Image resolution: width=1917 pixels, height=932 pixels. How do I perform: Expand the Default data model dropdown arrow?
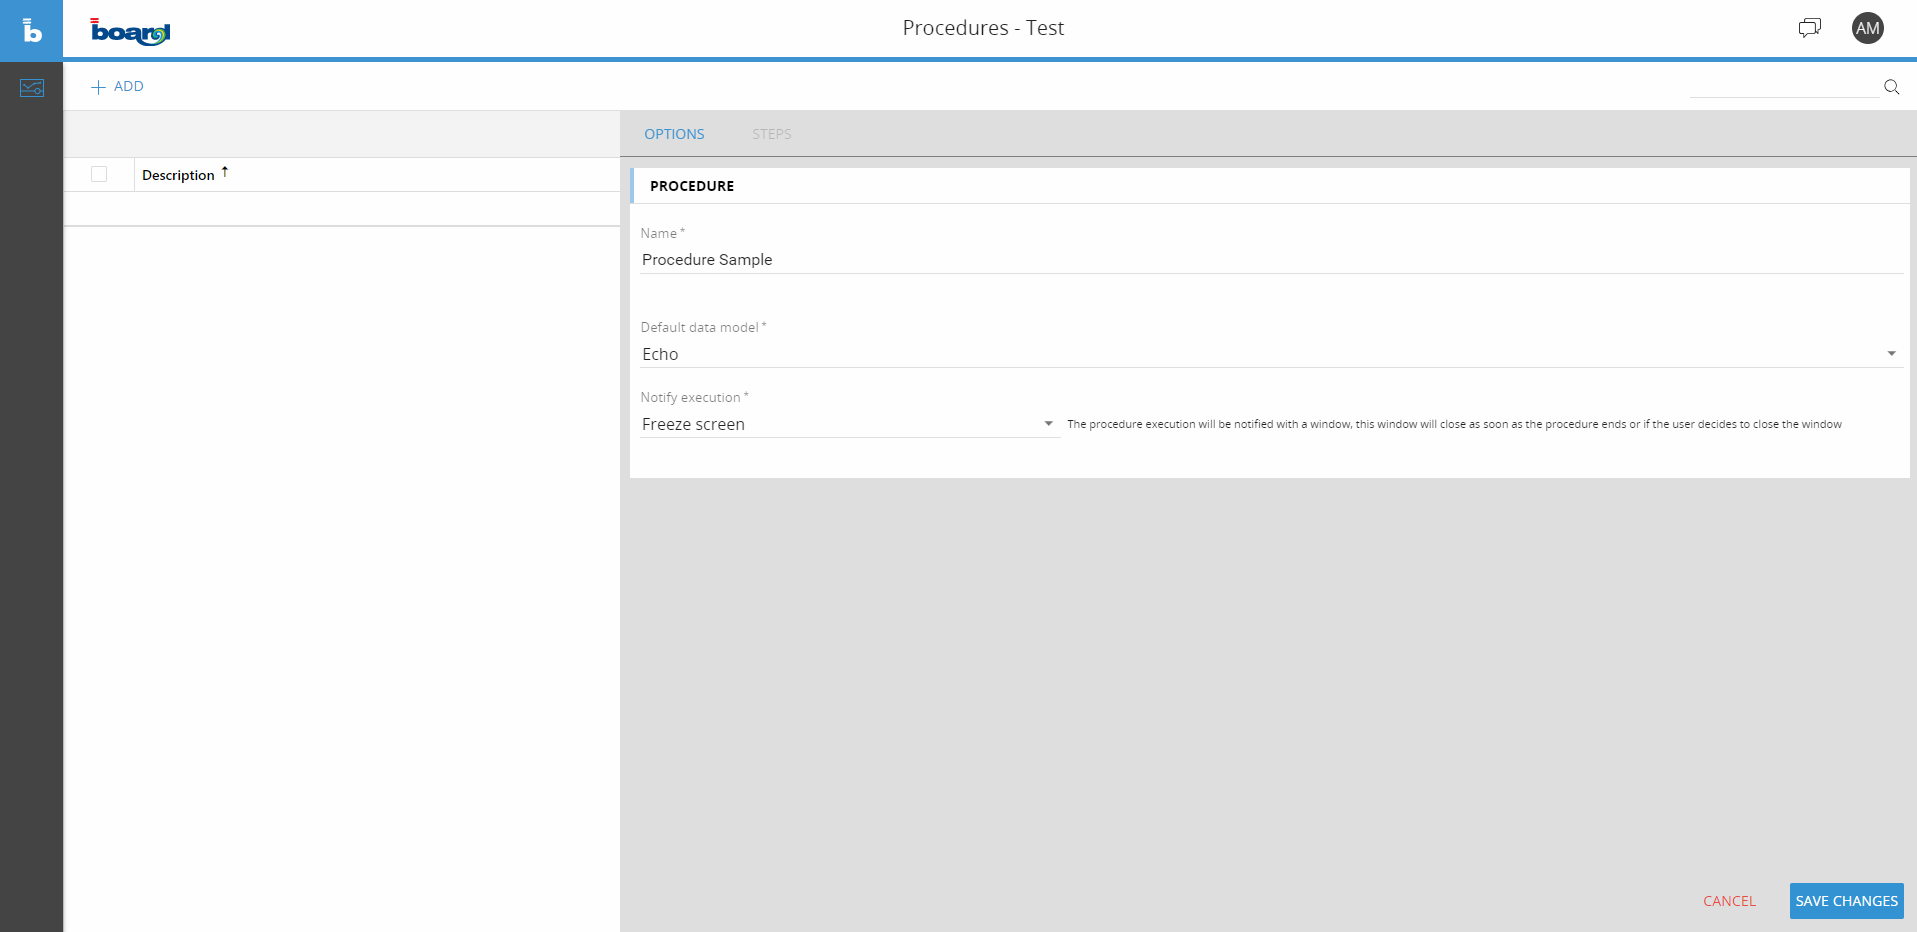[x=1891, y=353]
